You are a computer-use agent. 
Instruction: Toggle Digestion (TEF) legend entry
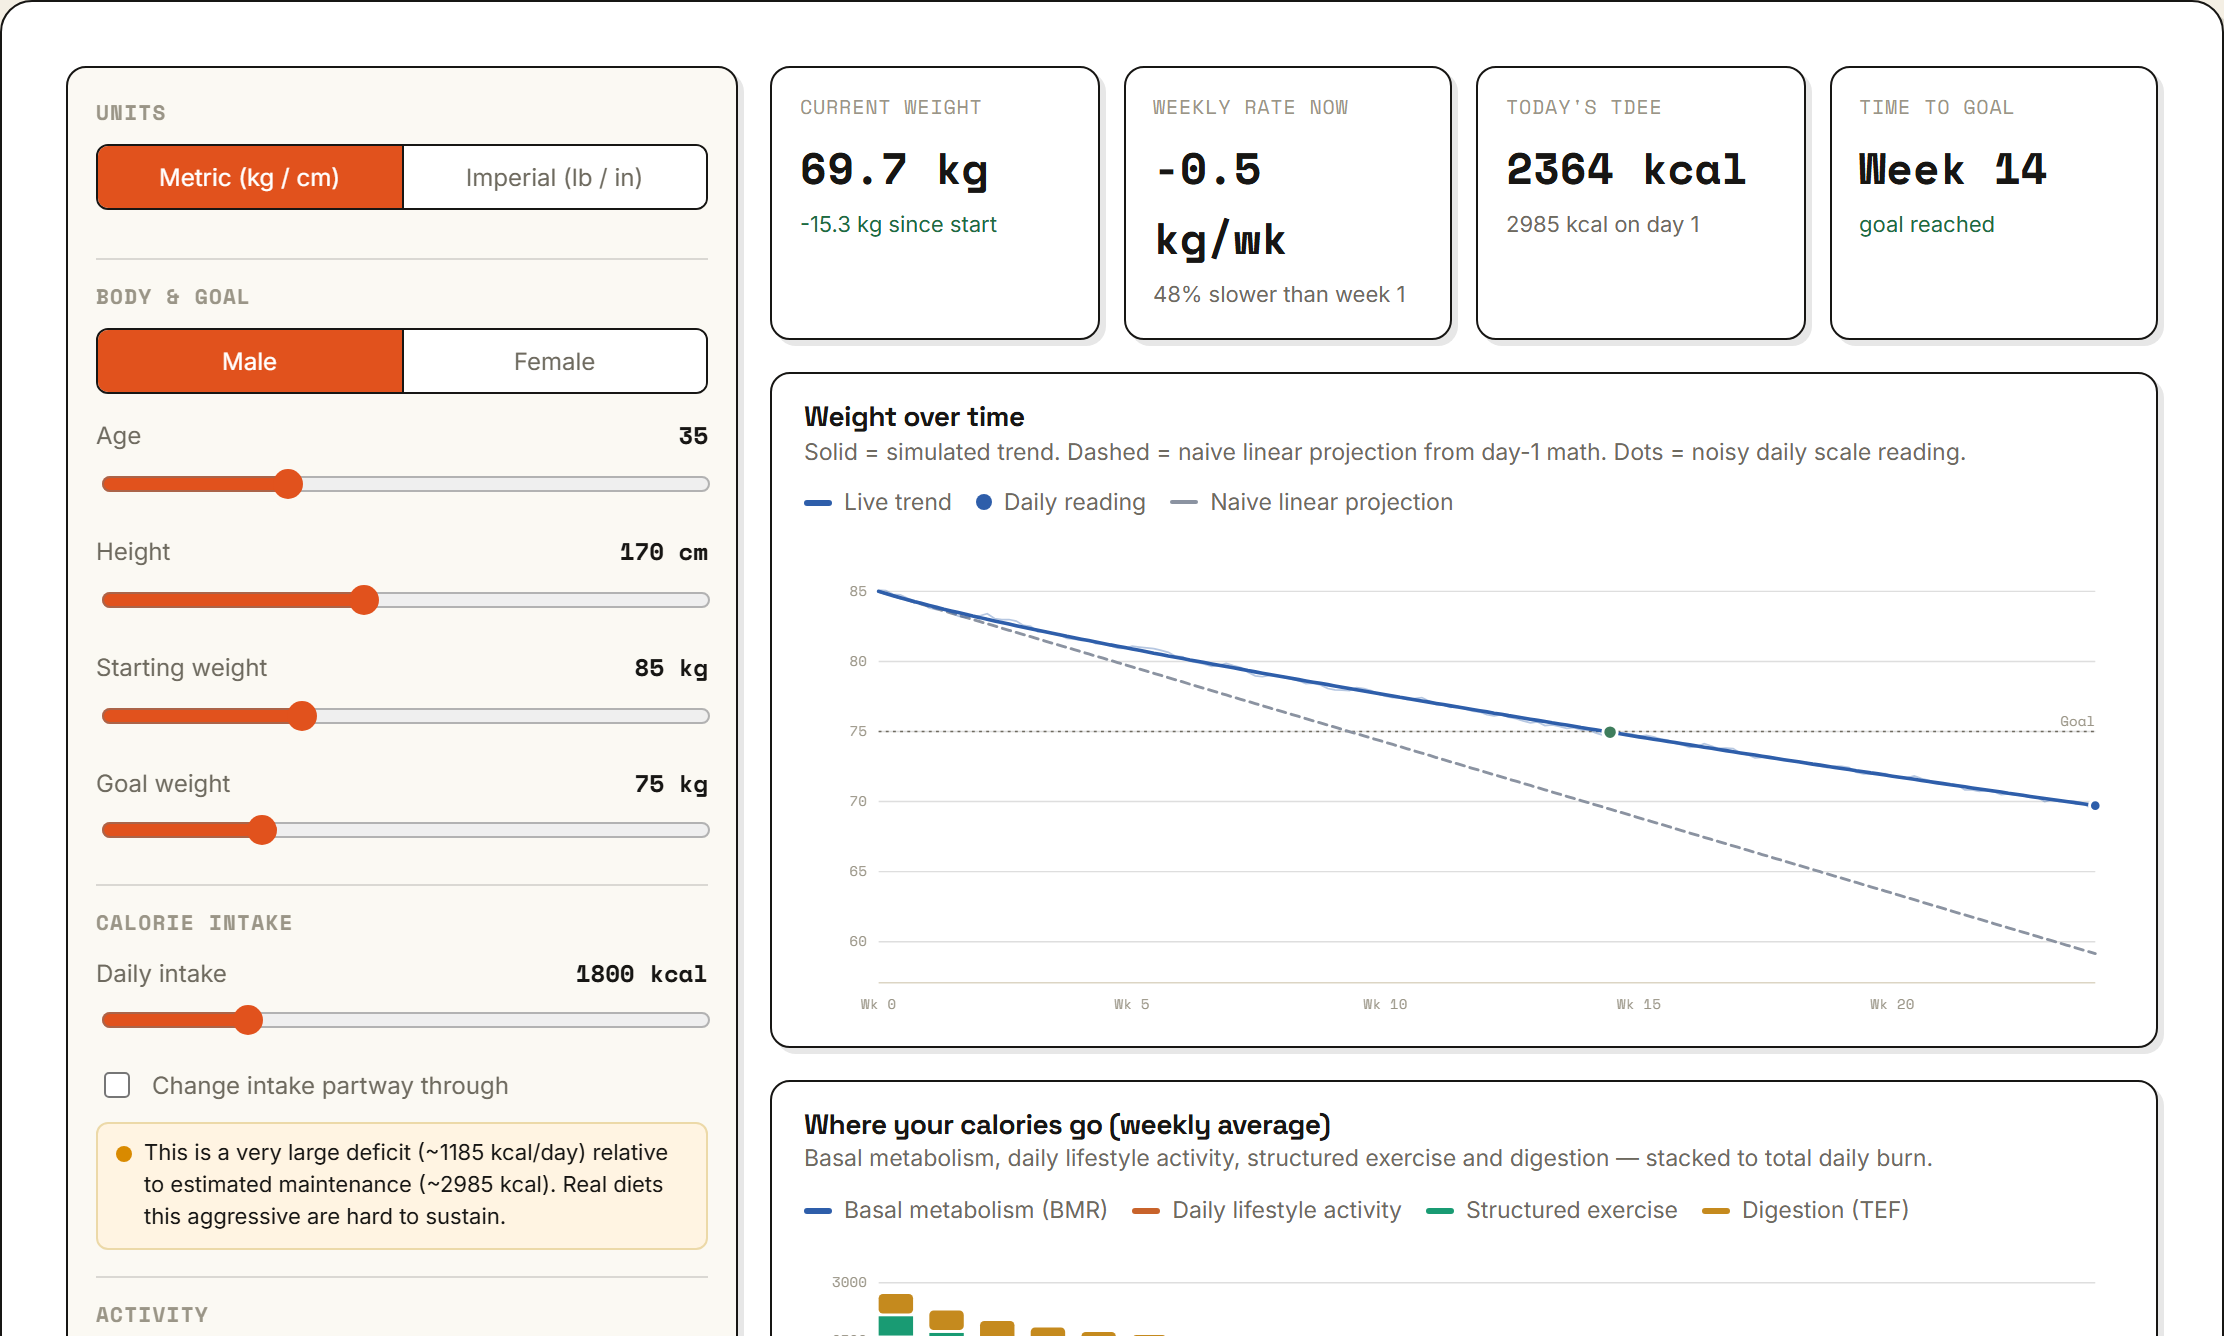(1806, 1210)
